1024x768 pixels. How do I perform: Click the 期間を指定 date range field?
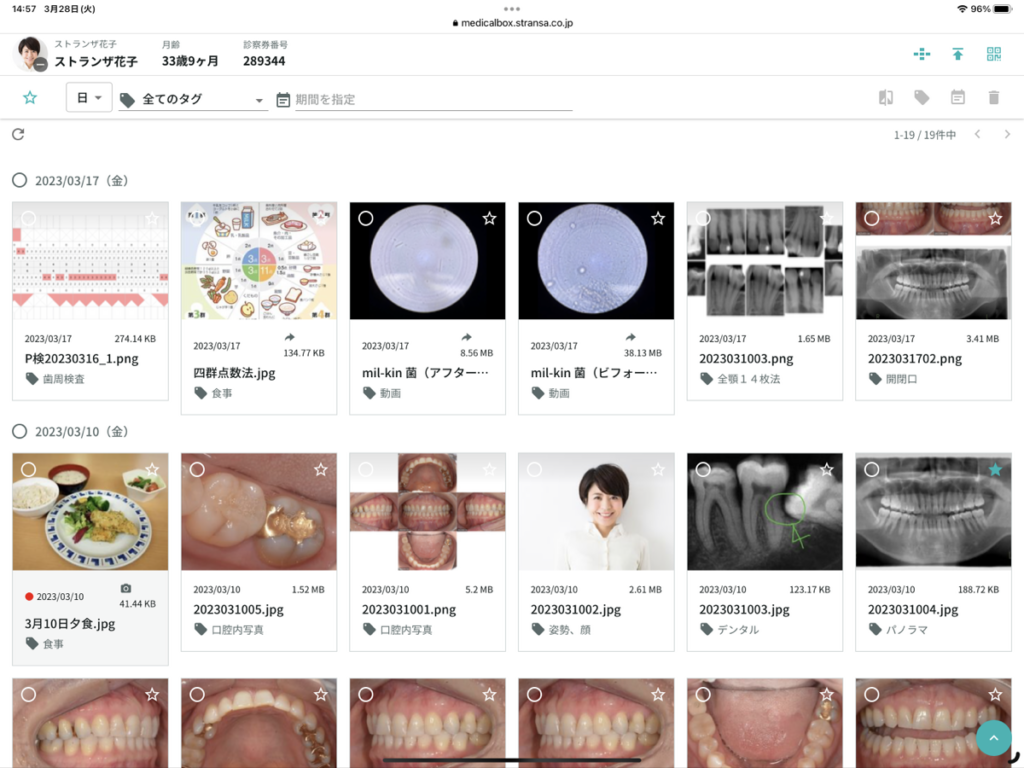point(432,100)
